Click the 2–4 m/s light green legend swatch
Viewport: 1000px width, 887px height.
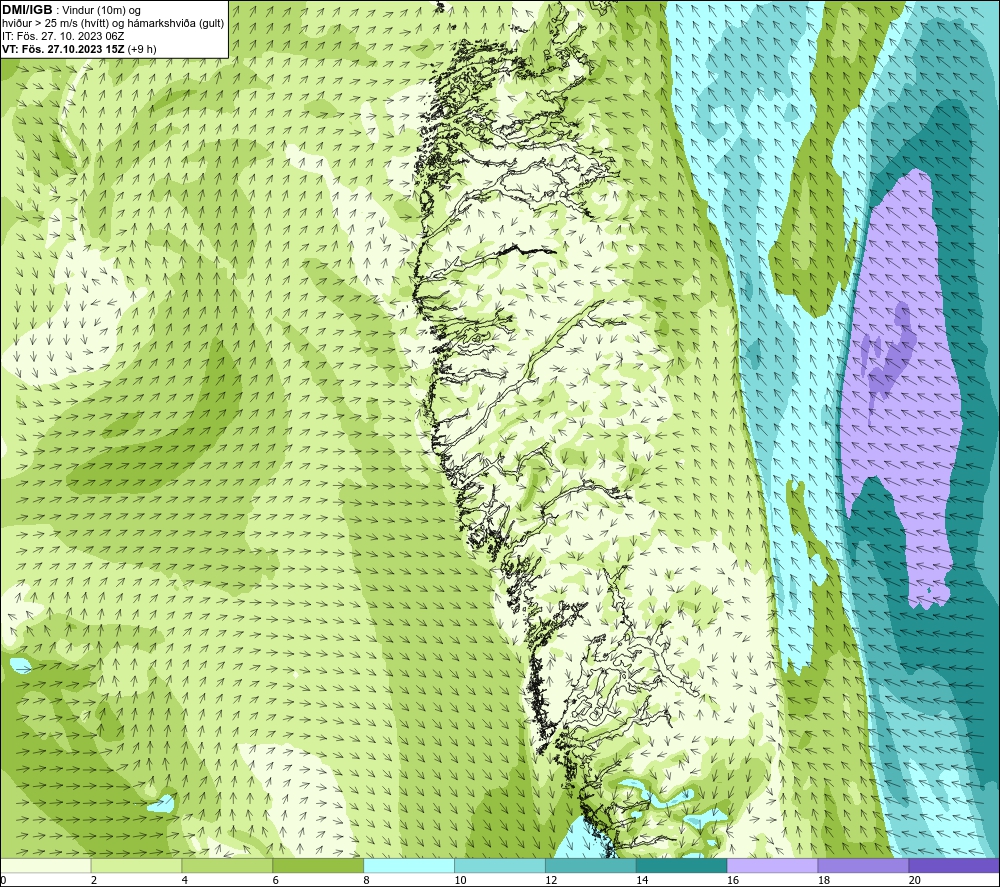coord(136,866)
